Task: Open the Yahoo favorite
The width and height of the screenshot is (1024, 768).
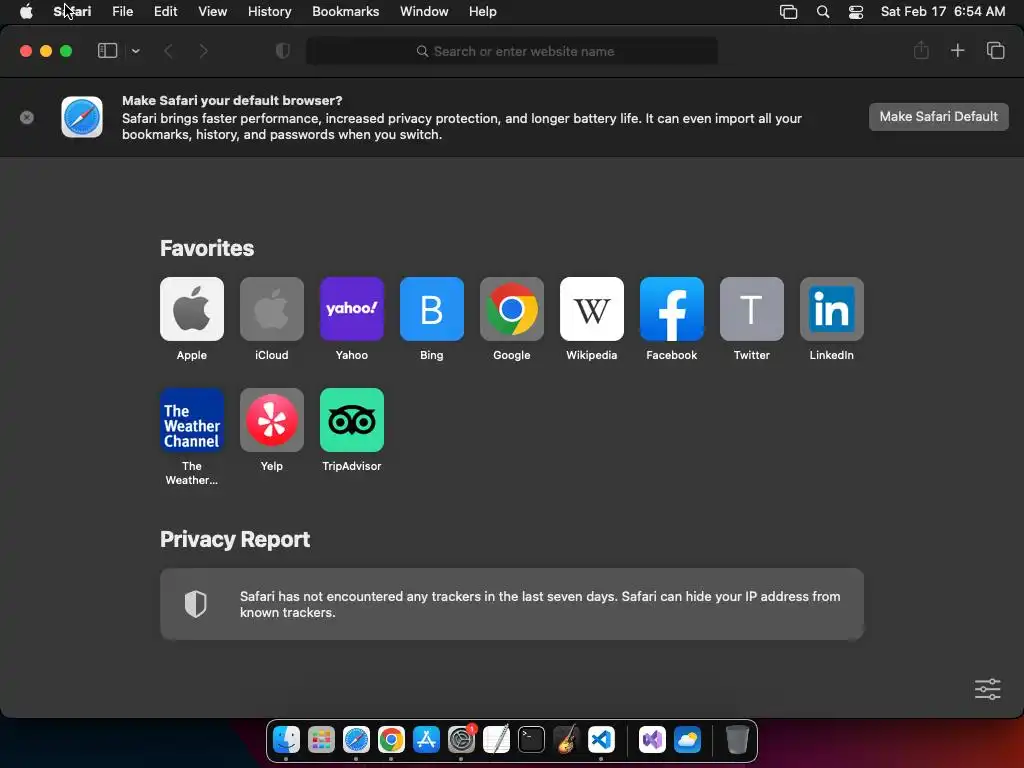Action: click(351, 309)
